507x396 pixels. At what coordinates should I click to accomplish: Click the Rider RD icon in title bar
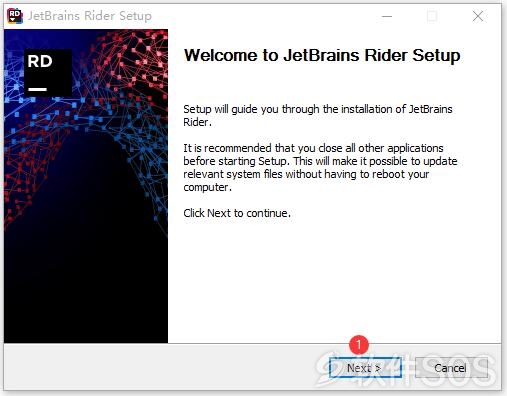[15, 16]
